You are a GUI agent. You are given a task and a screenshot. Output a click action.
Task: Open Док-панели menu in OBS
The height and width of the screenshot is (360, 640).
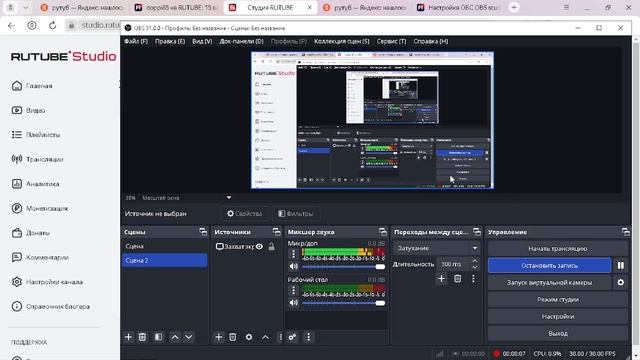(241, 41)
